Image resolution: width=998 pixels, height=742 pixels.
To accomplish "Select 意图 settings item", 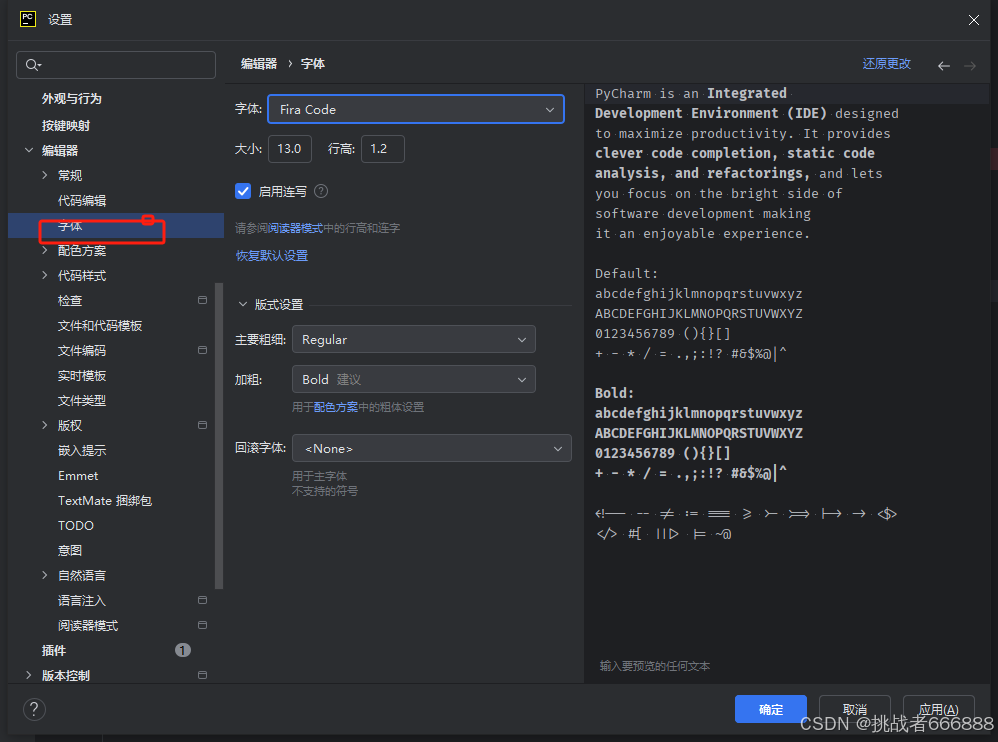I will point(69,550).
